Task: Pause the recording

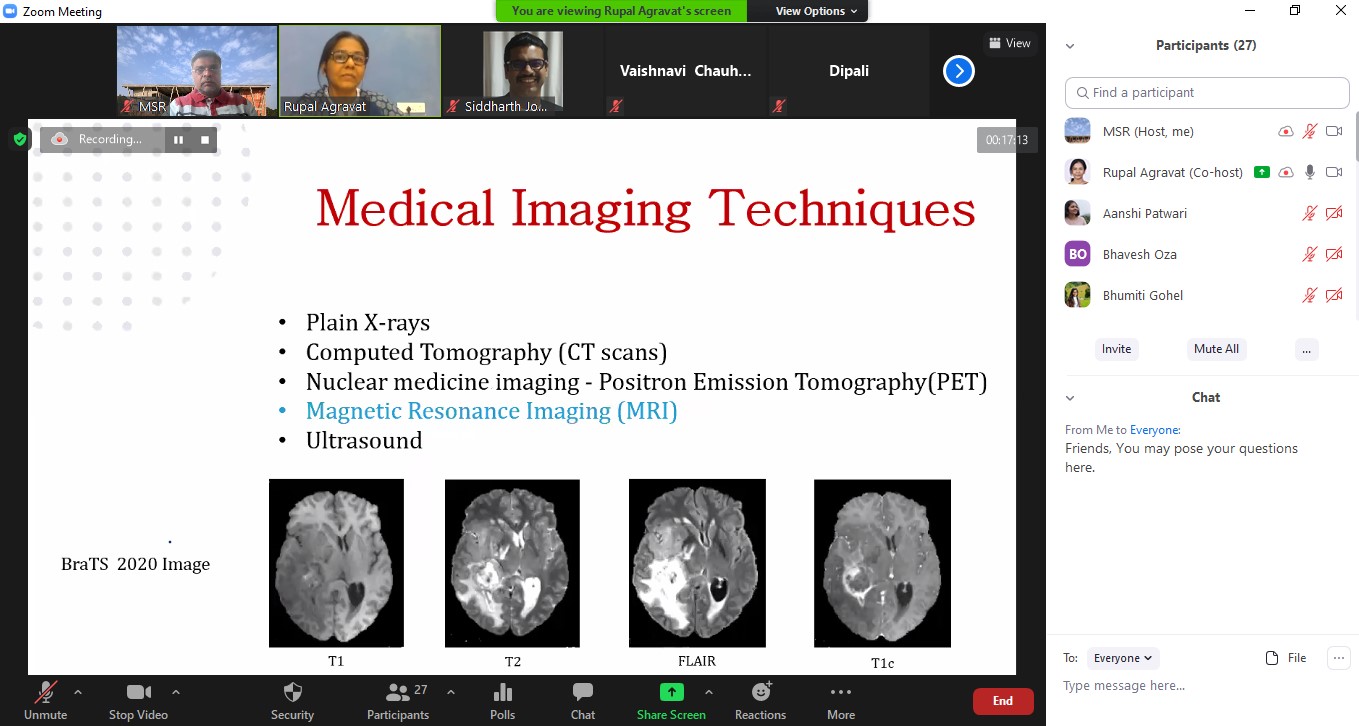Action: click(178, 140)
